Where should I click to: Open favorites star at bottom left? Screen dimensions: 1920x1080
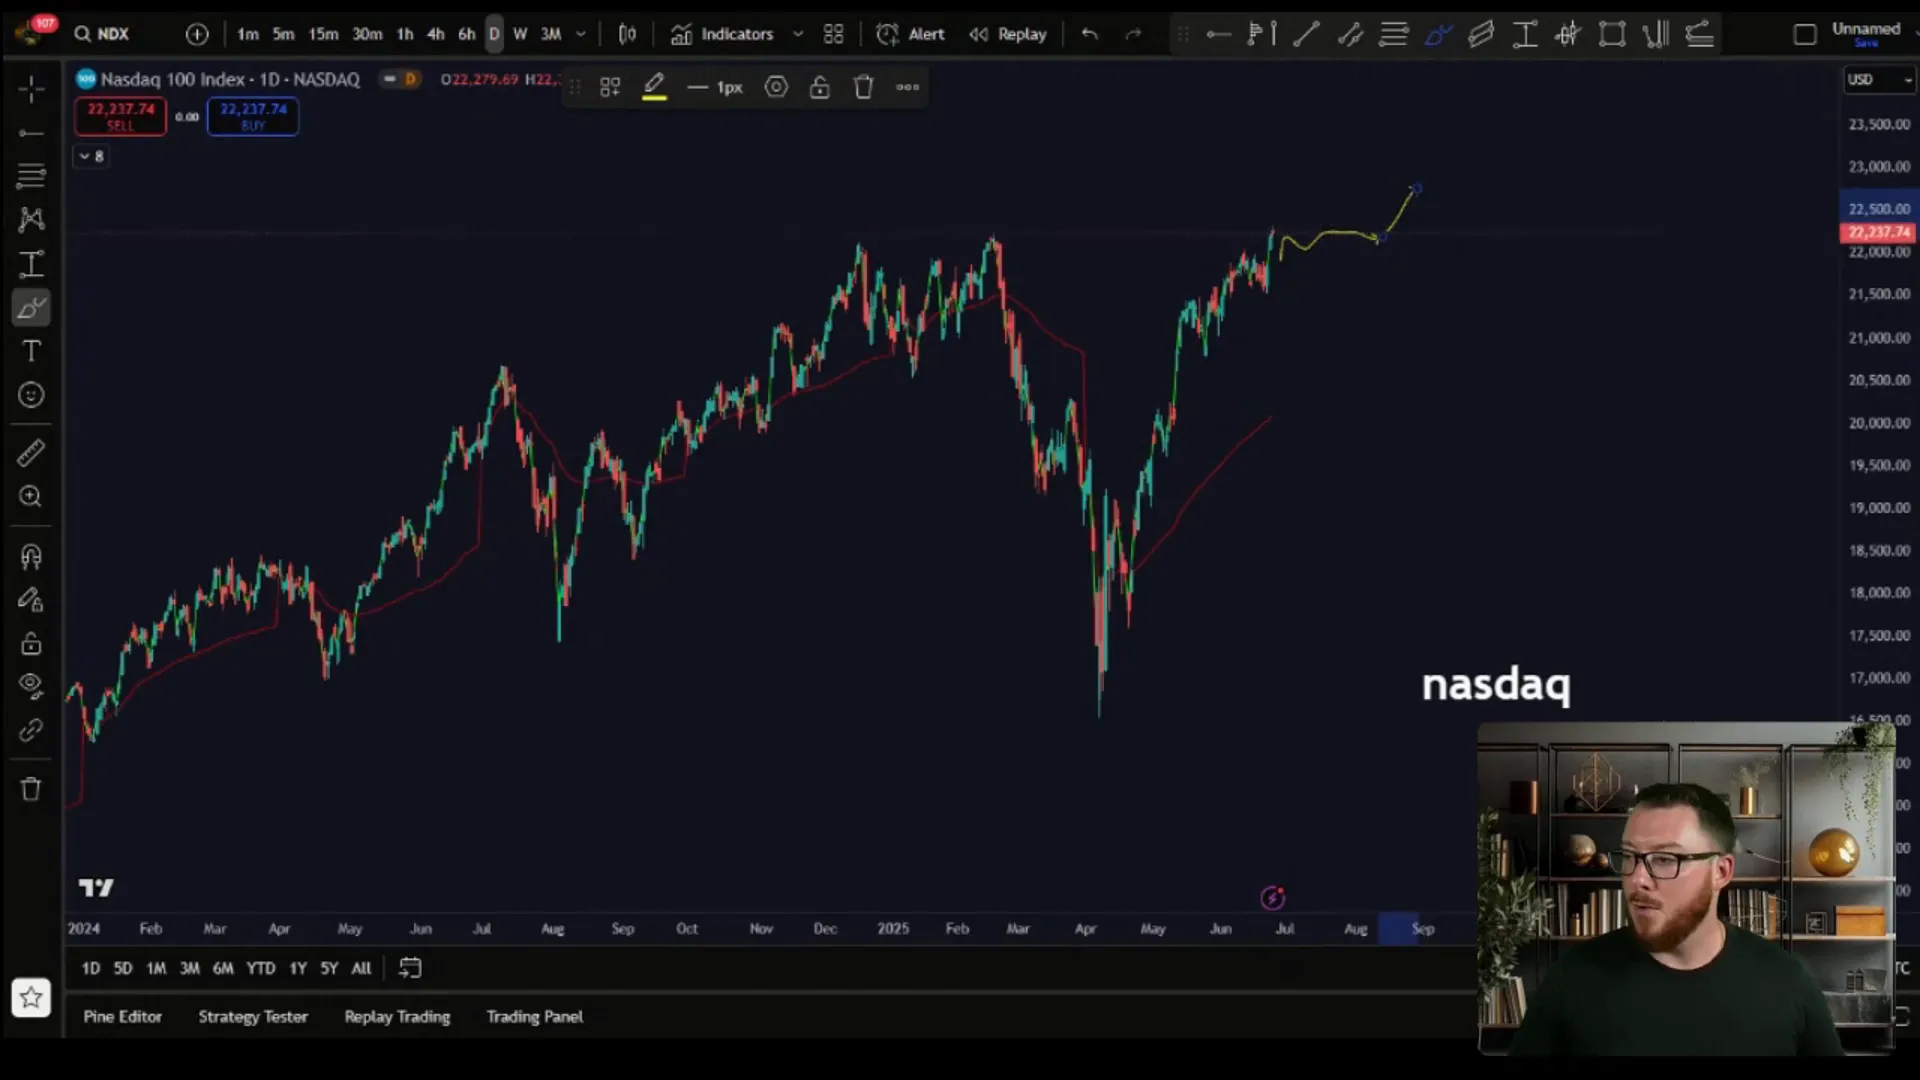tap(31, 997)
